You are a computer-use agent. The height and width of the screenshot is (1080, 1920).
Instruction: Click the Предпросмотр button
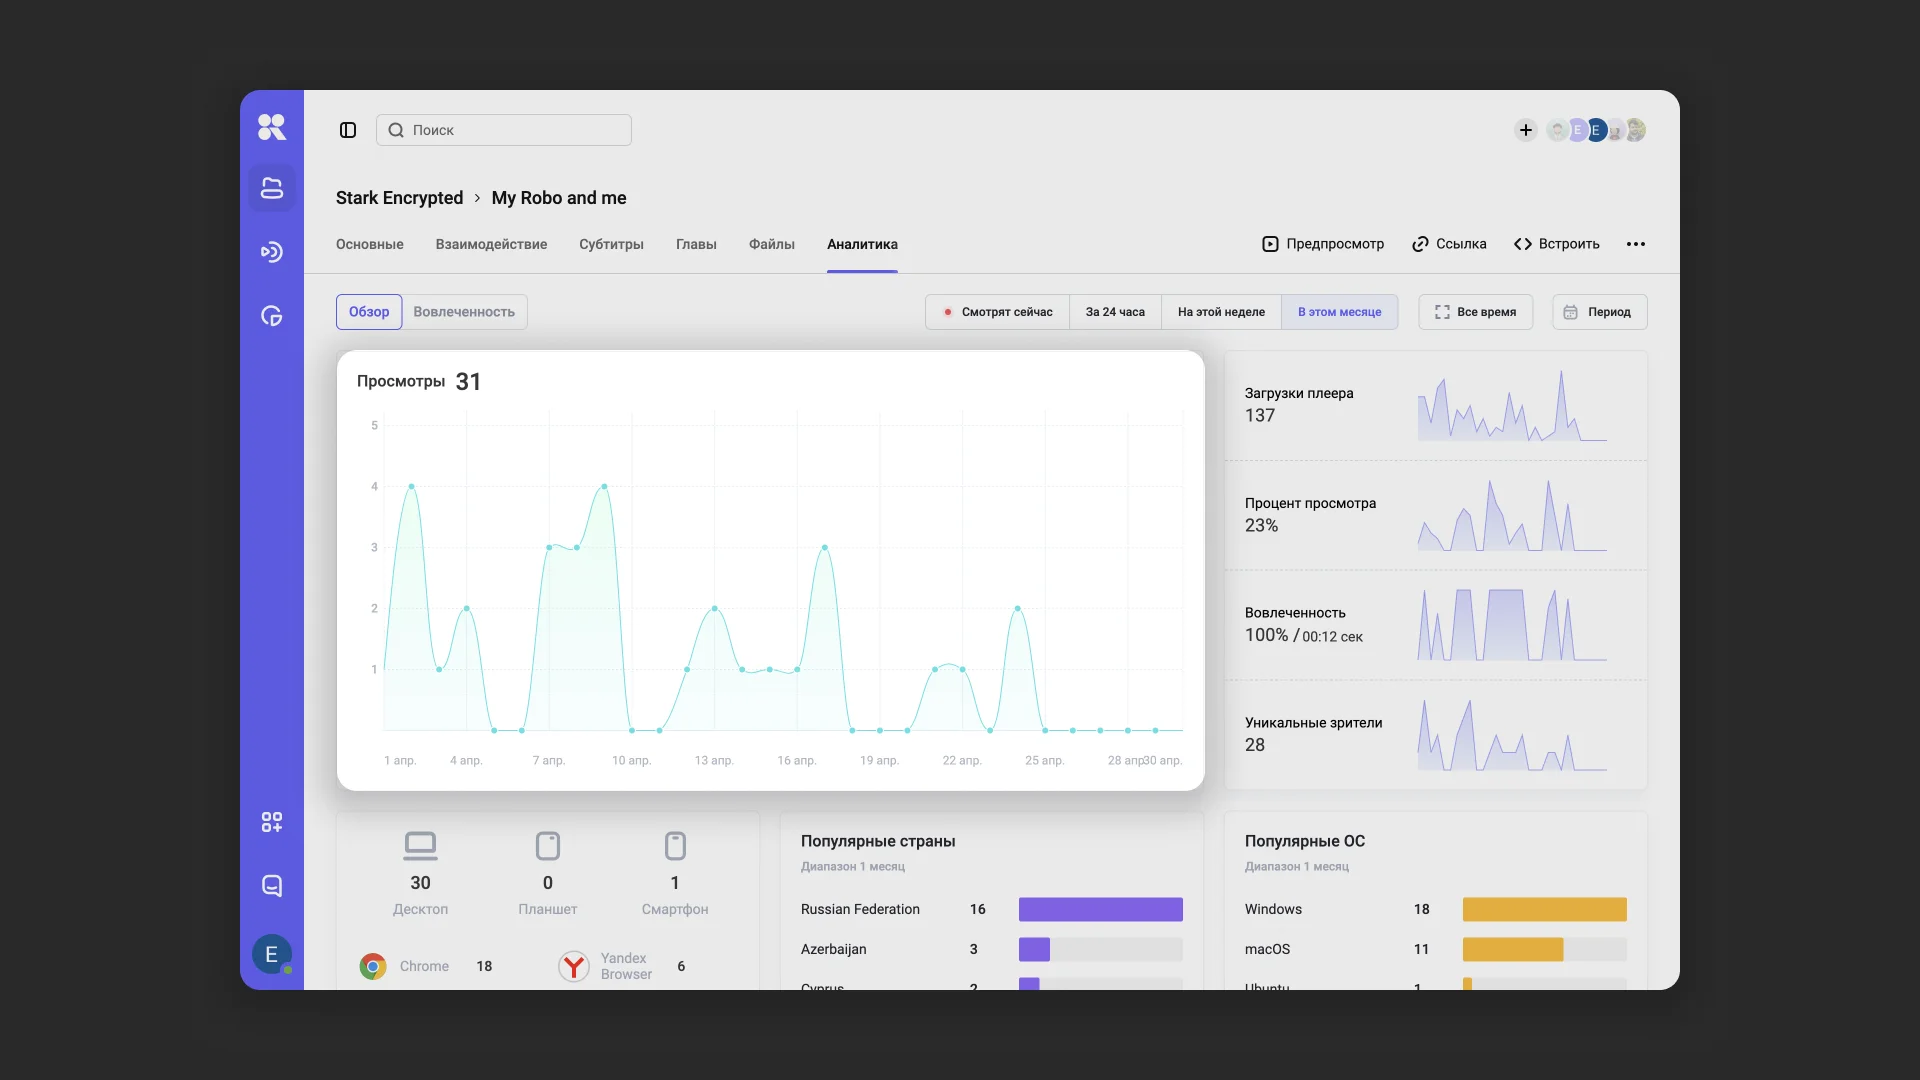point(1323,244)
